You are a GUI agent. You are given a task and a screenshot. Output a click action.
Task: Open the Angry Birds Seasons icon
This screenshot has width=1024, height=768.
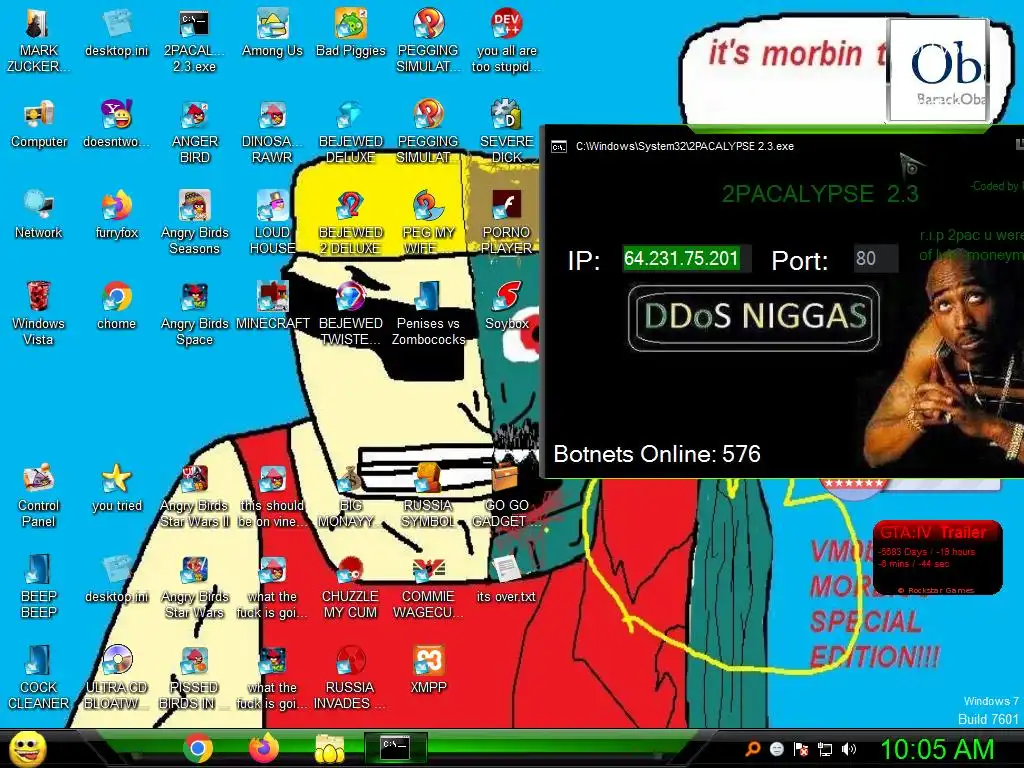pos(194,222)
